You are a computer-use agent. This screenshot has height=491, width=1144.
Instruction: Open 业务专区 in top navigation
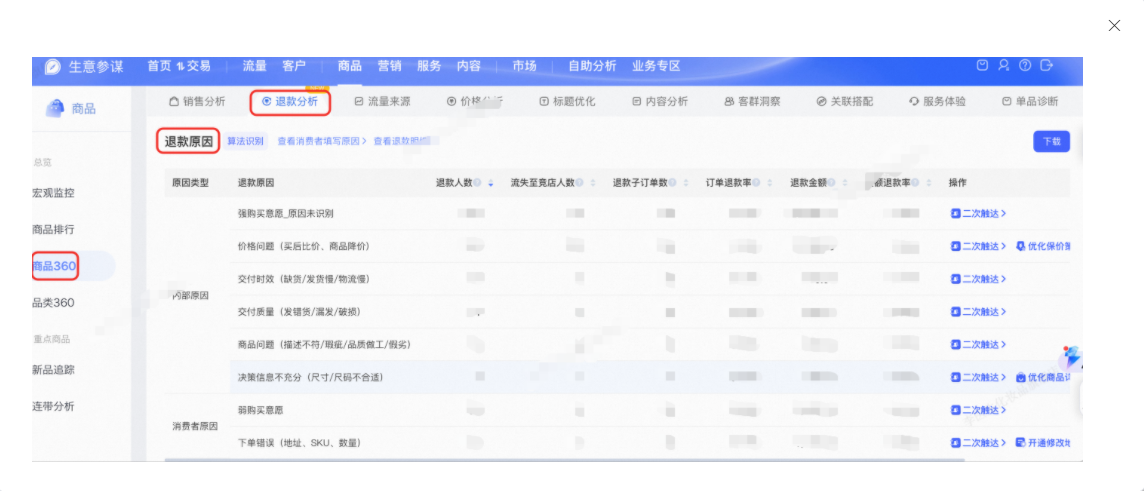click(x=656, y=66)
